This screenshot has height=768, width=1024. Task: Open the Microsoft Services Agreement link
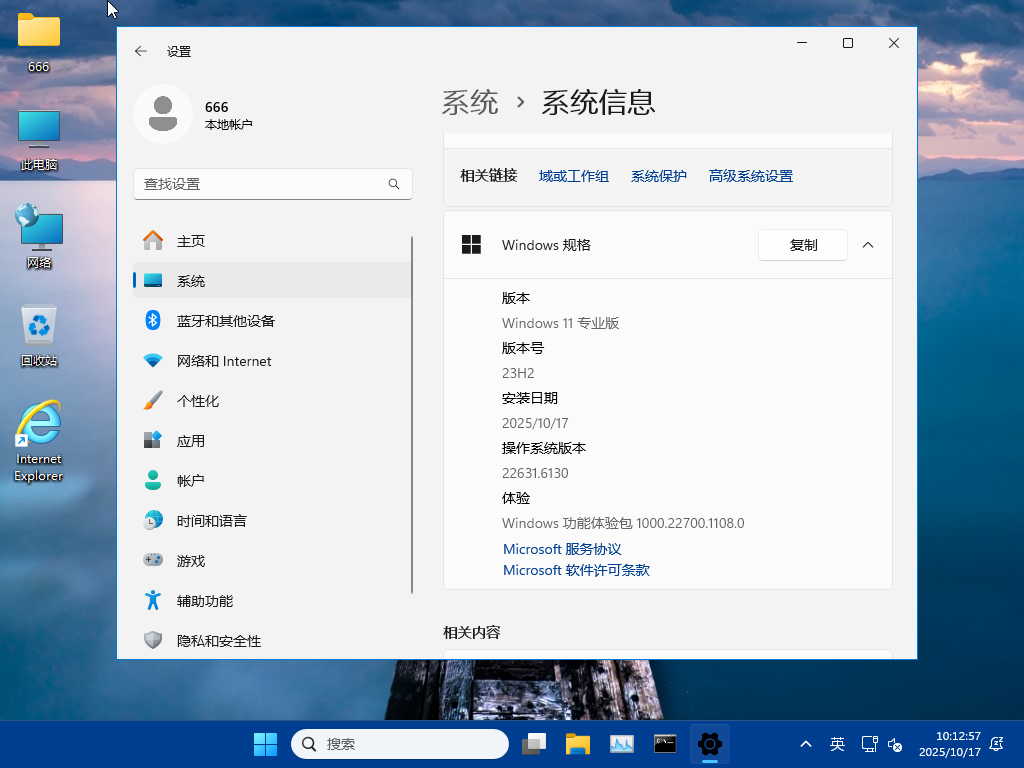[562, 549]
